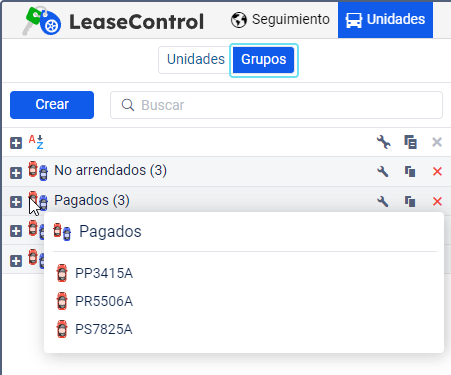The image size is (451, 375).
Task: Expand the No arrendados group
Action: tap(16, 173)
